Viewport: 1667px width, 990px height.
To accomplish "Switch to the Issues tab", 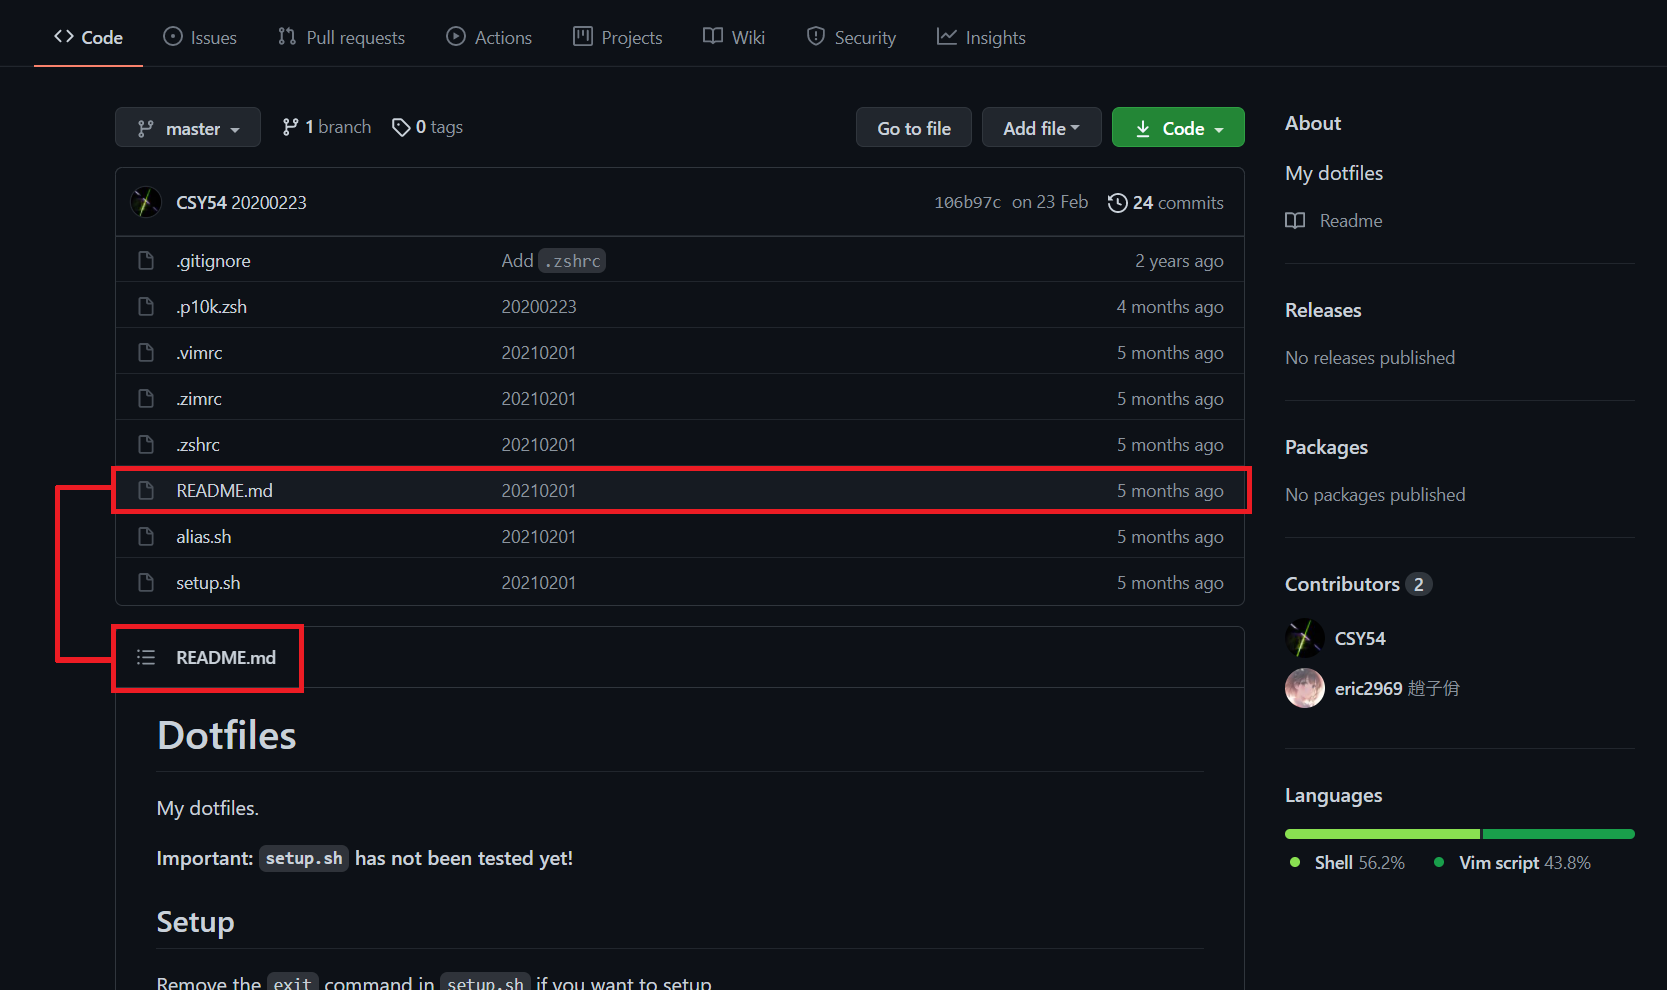I will [200, 38].
